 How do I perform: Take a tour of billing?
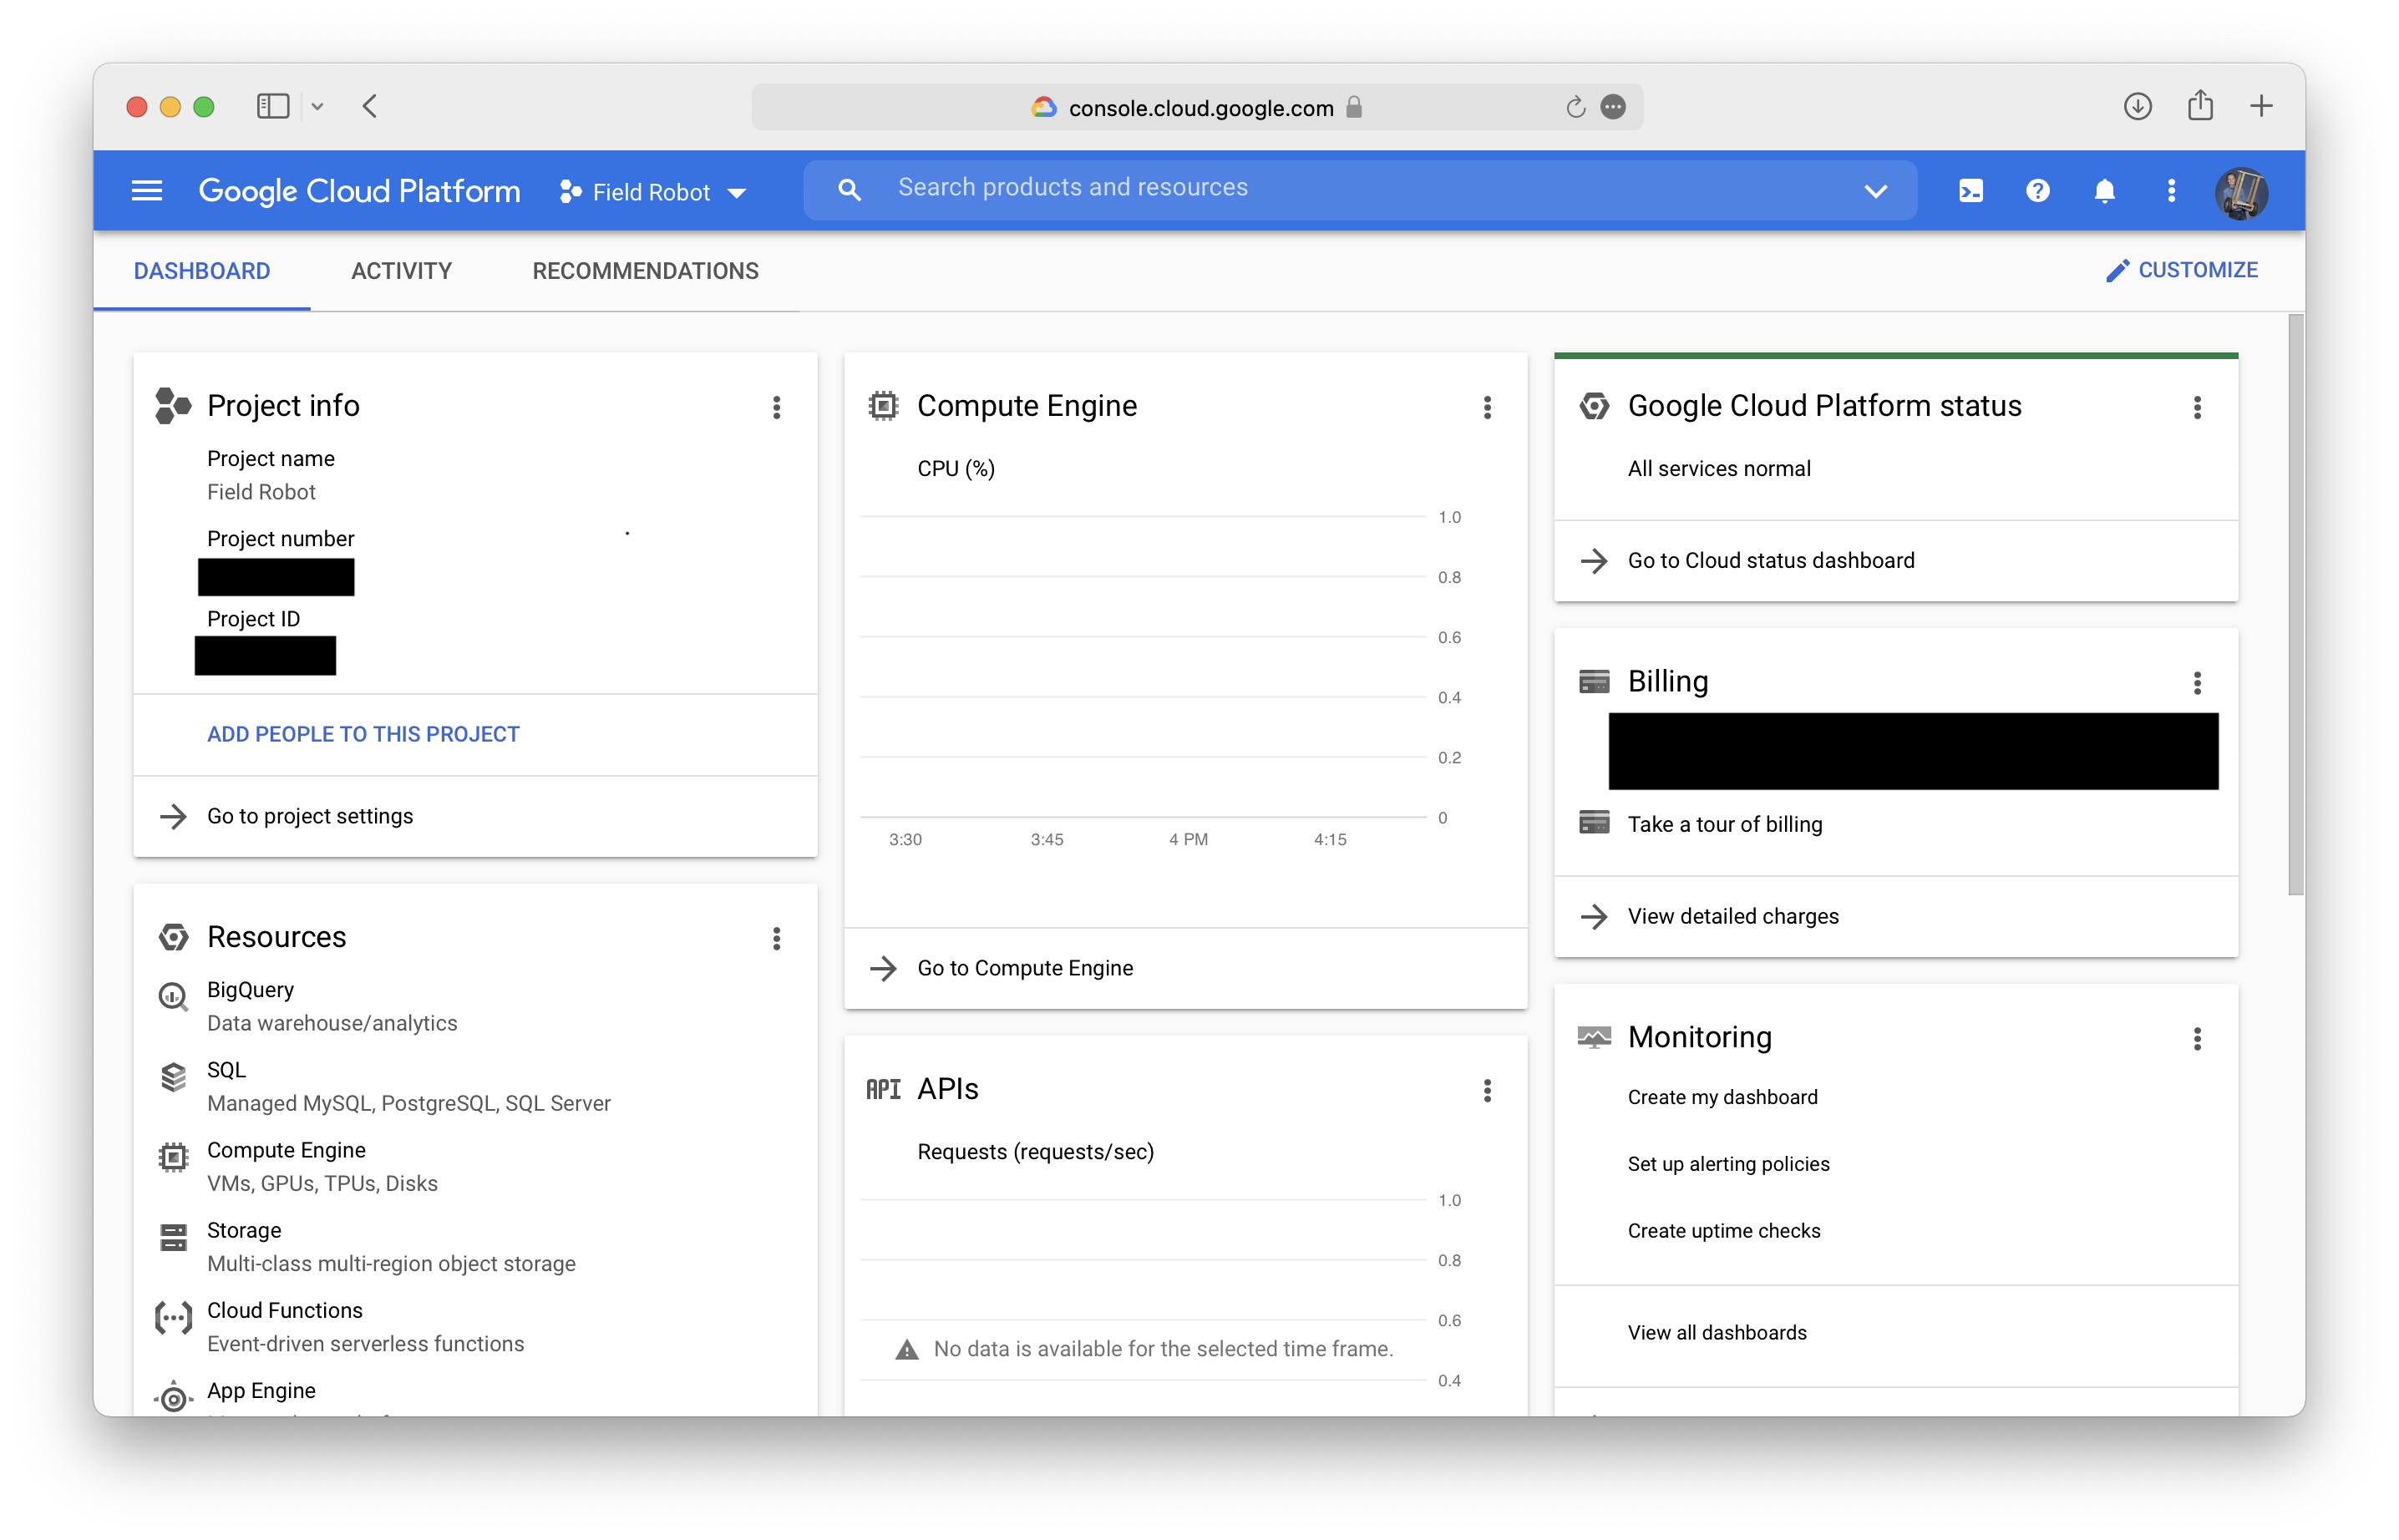pos(1725,824)
